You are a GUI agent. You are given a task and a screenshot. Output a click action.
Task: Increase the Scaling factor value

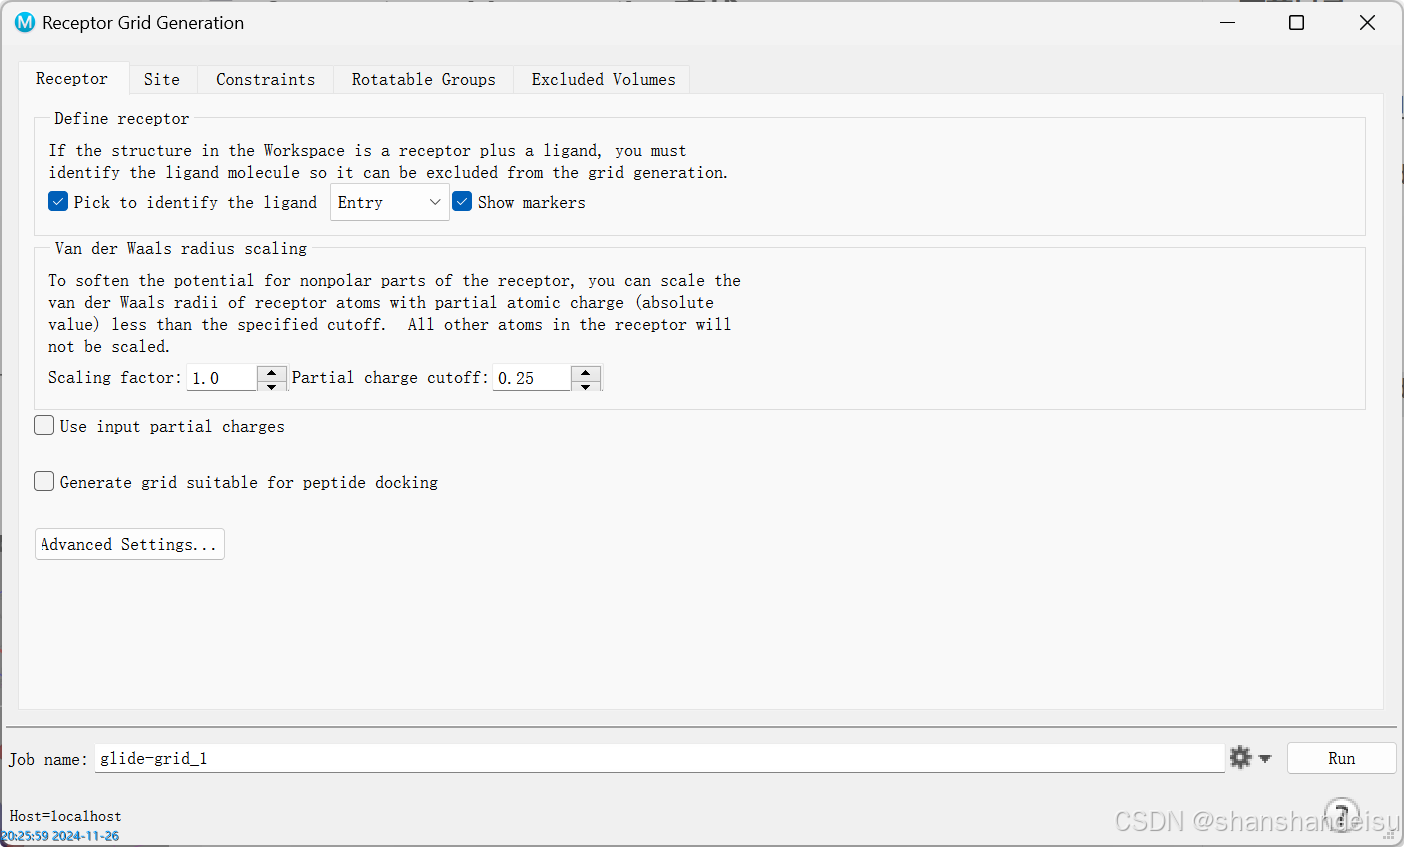coord(272,372)
